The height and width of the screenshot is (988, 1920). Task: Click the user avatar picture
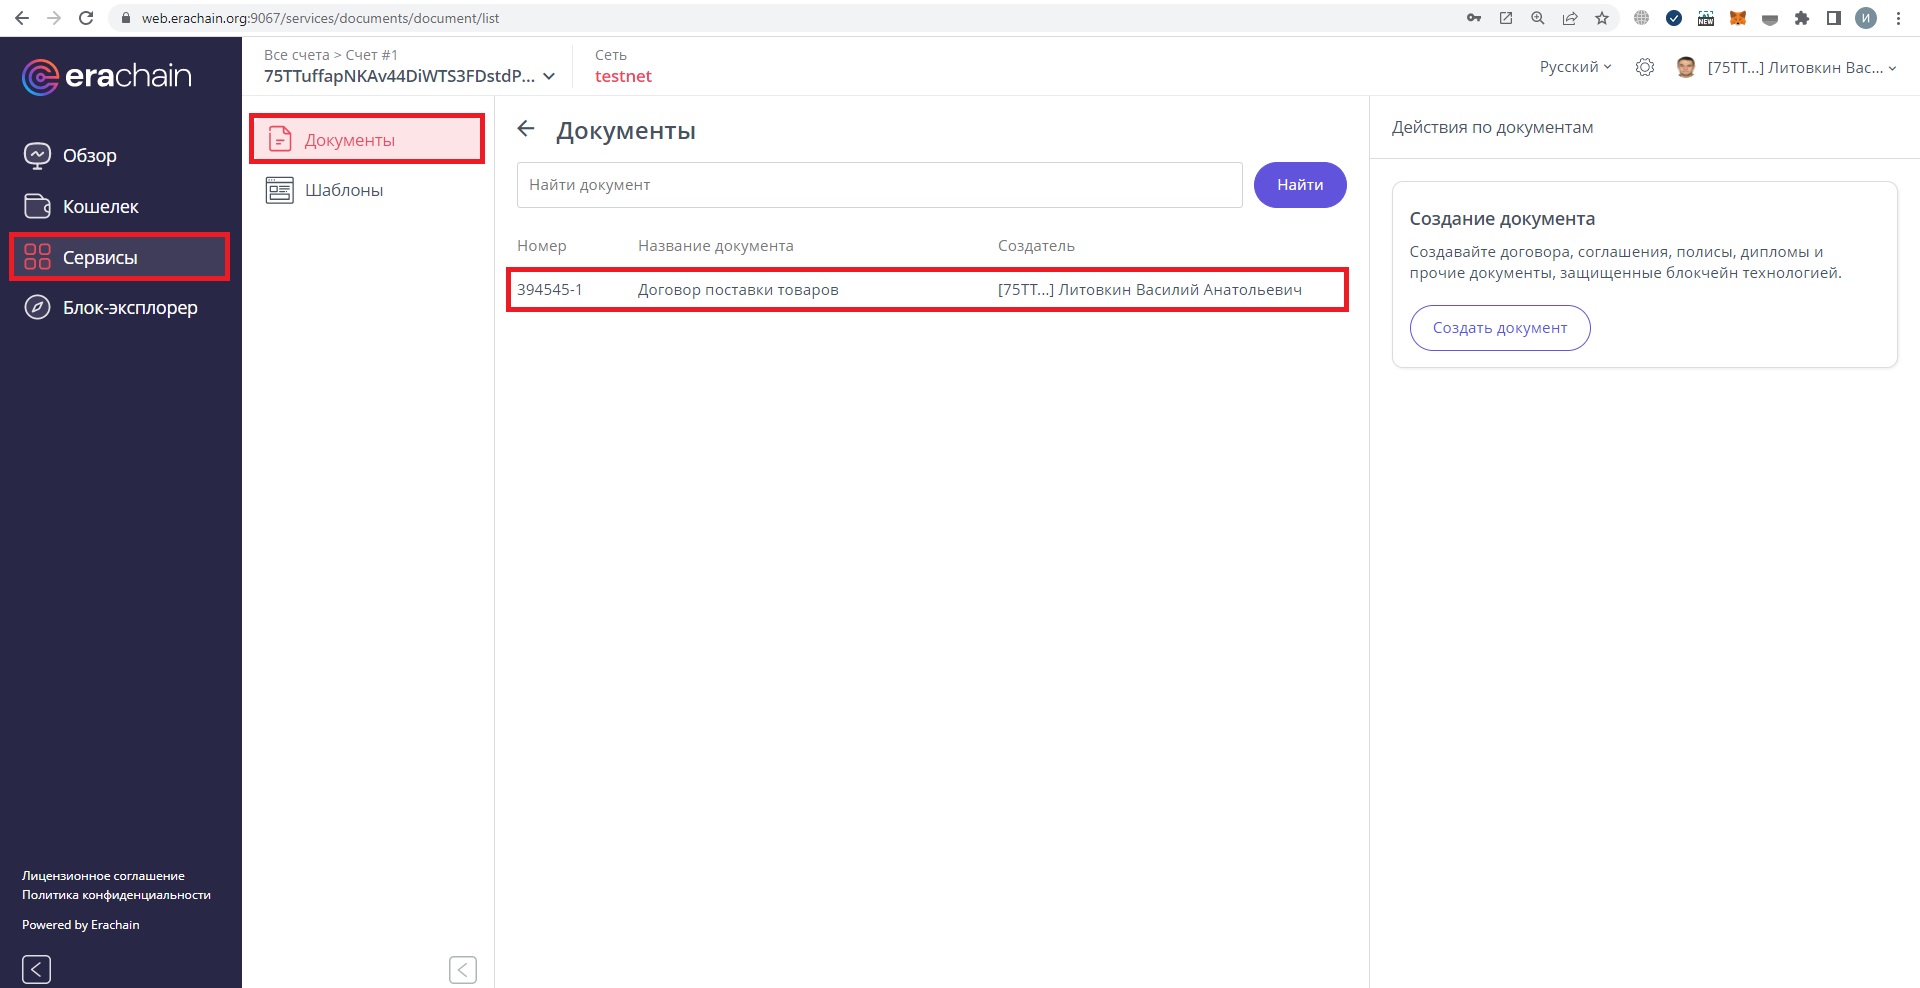[x=1685, y=67]
